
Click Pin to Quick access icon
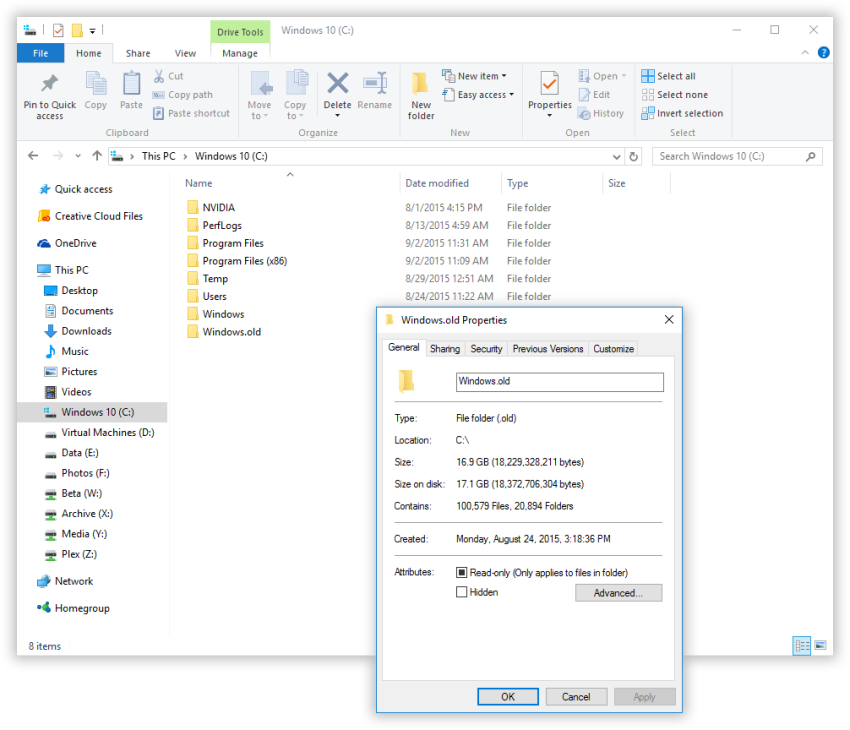(x=49, y=83)
